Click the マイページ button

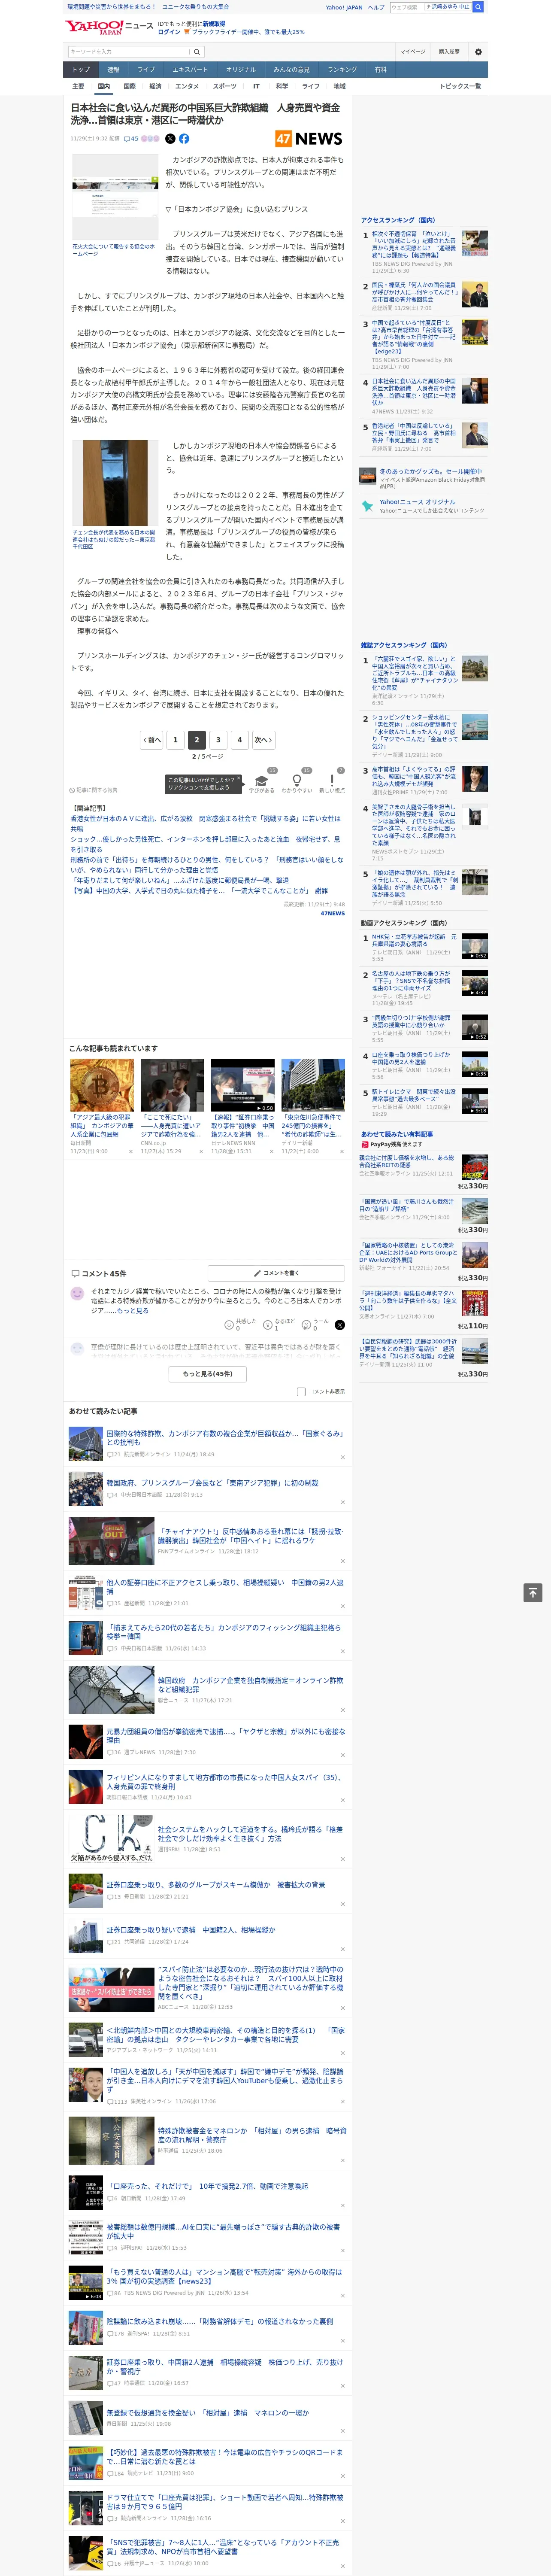tap(413, 52)
